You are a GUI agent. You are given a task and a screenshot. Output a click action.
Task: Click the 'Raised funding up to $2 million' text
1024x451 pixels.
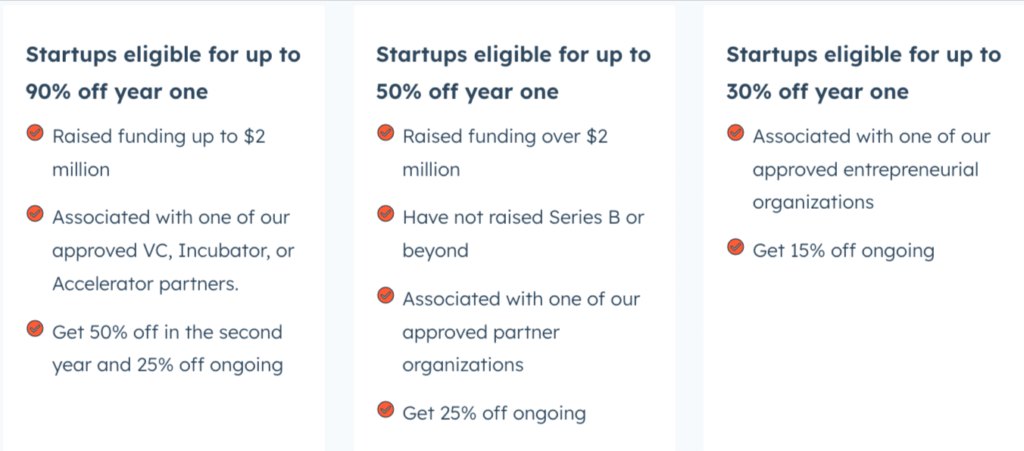tap(159, 153)
